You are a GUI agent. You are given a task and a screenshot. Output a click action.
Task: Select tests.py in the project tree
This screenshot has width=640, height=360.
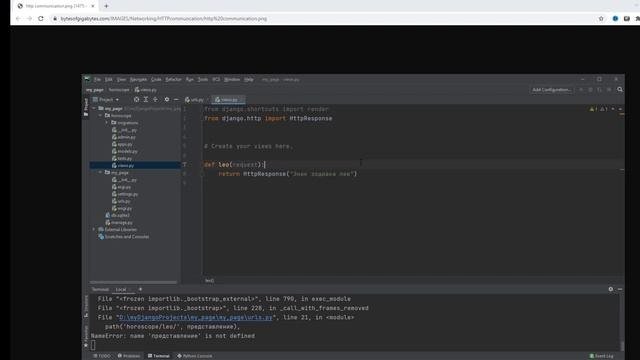point(122,158)
